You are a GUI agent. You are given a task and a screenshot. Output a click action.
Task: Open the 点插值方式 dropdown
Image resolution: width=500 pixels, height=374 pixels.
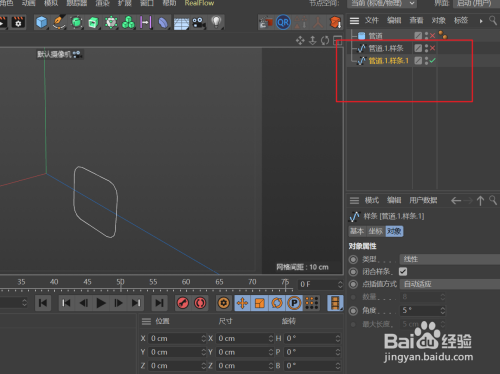point(450,284)
